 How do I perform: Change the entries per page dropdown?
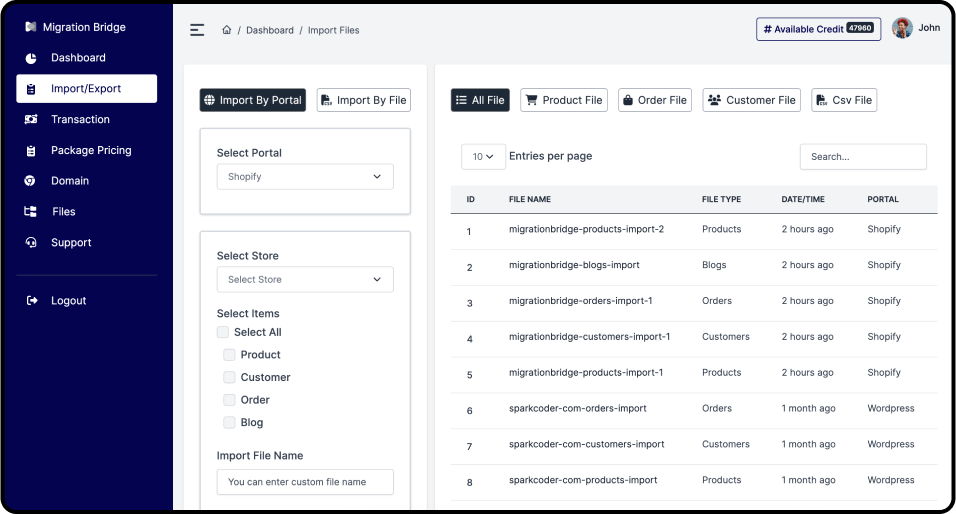pyautogui.click(x=483, y=157)
